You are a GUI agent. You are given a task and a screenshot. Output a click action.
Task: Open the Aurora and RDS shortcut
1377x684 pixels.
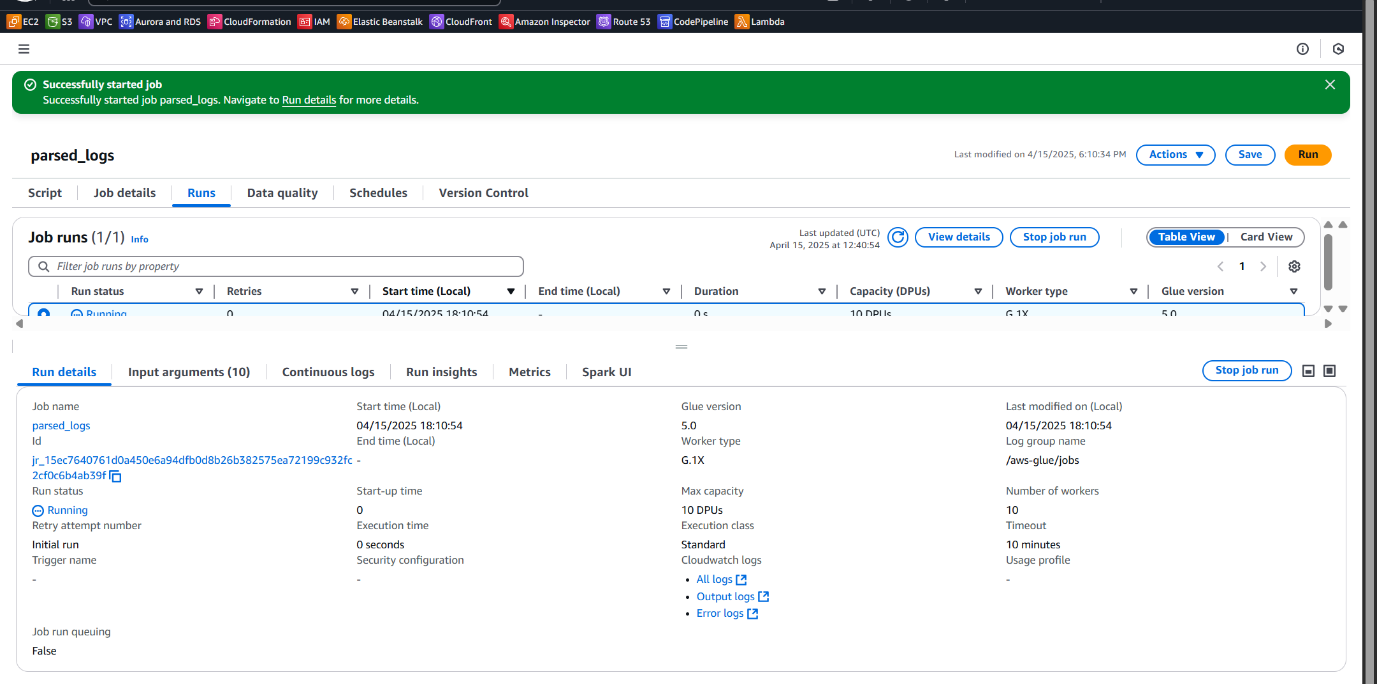click(x=160, y=21)
